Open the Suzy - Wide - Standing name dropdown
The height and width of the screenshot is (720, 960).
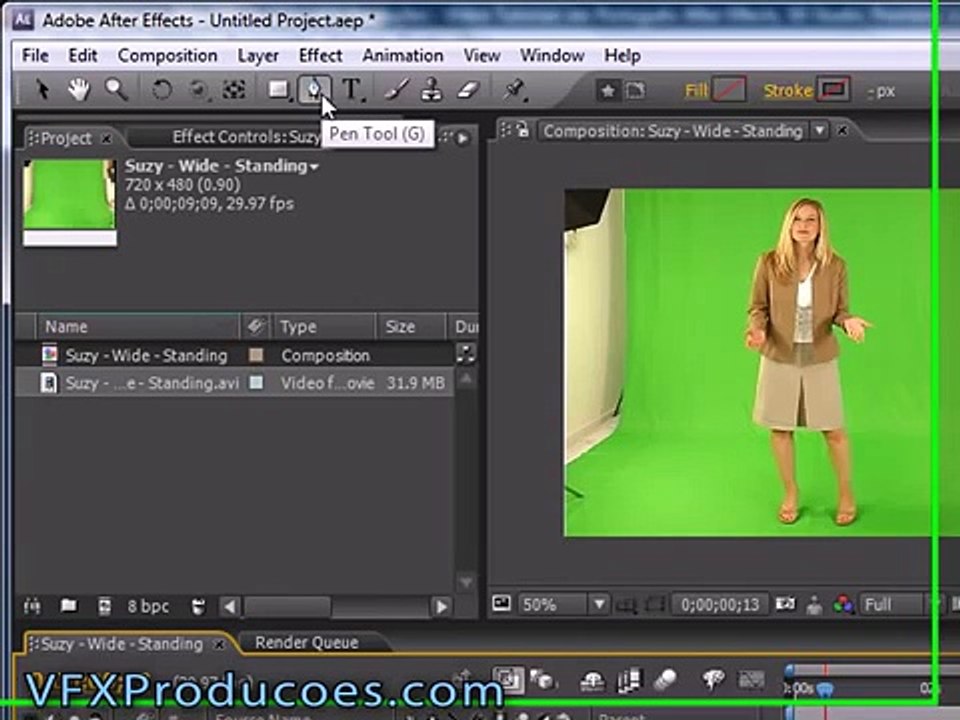pyautogui.click(x=314, y=167)
